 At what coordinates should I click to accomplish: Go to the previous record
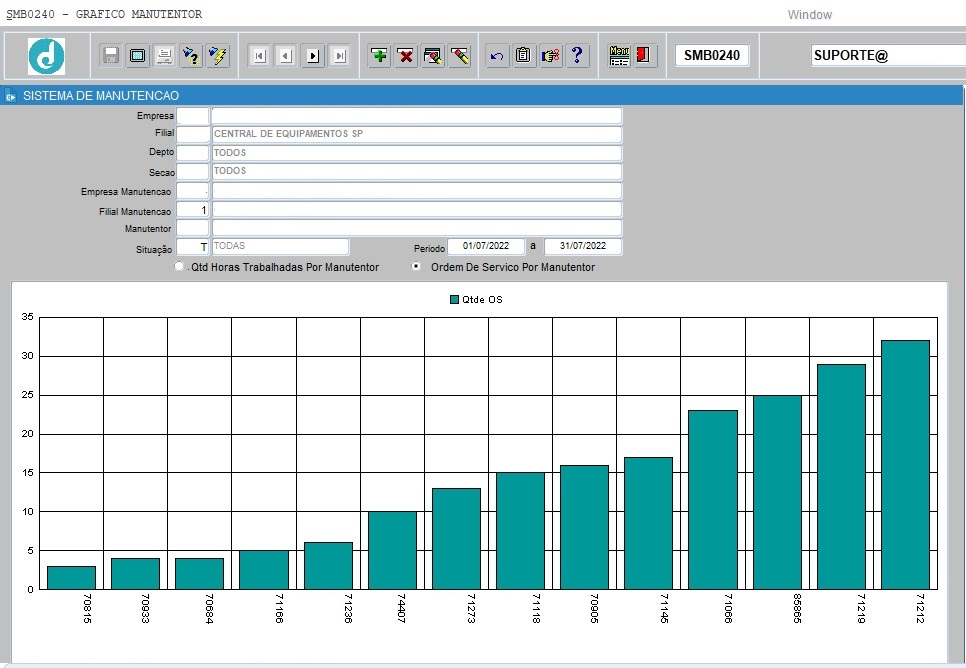[286, 56]
